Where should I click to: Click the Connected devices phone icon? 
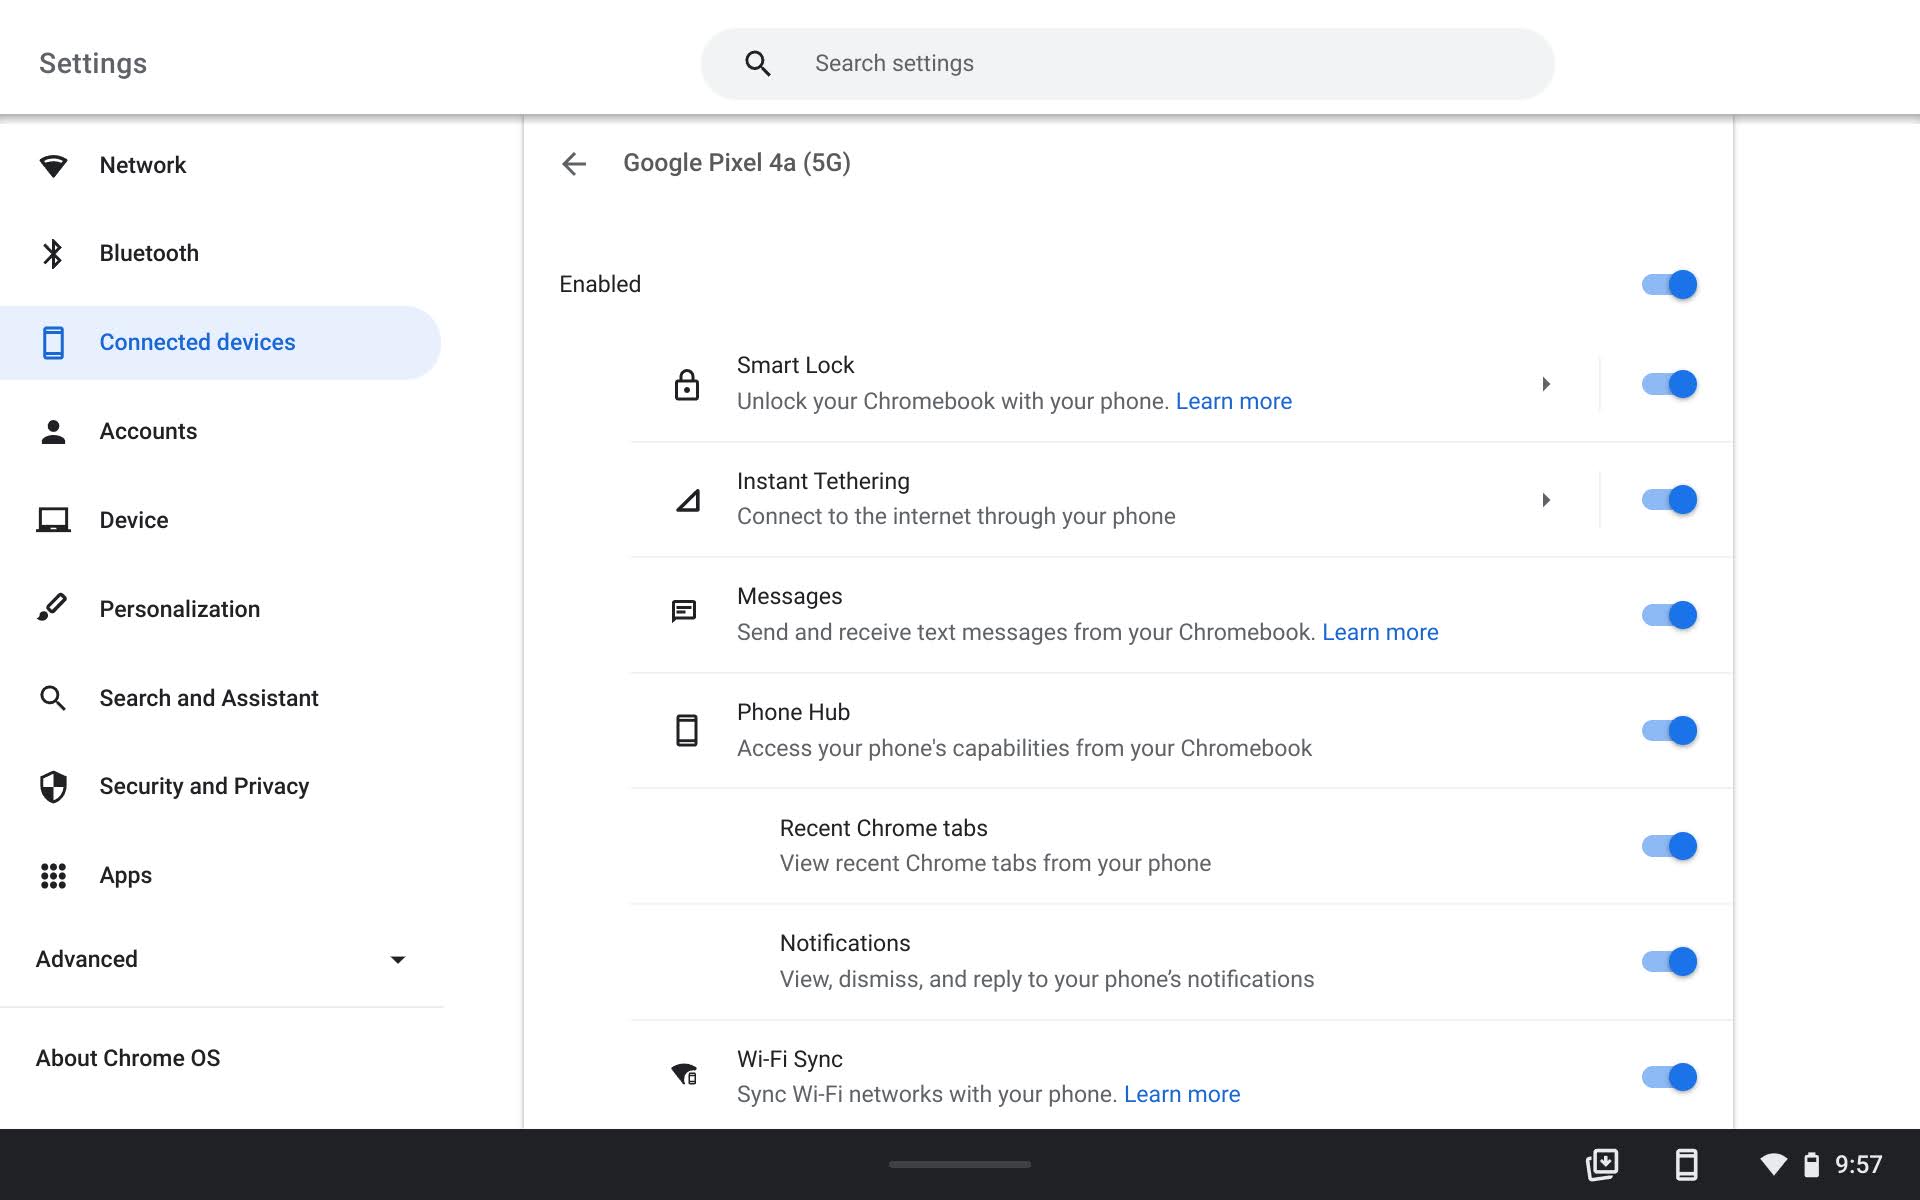tap(54, 342)
